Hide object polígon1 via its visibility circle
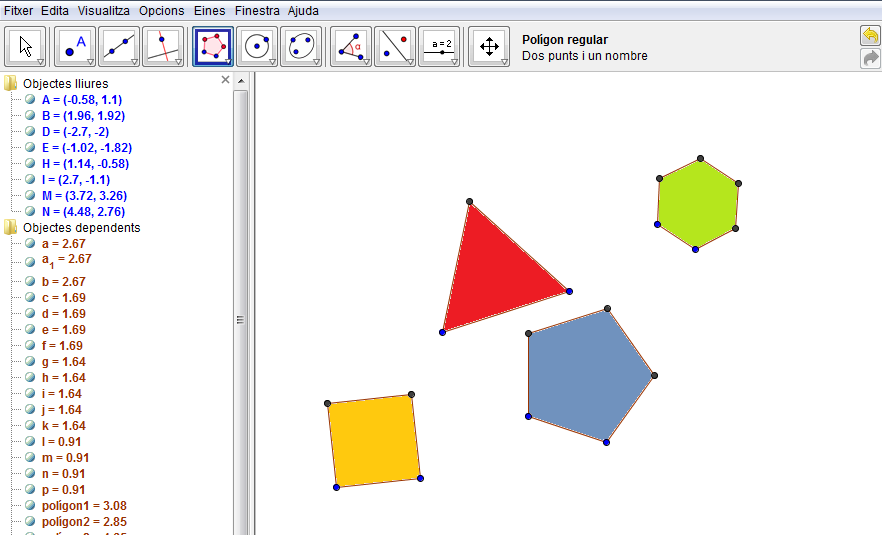Screen dimensions: 882x535 30,506
